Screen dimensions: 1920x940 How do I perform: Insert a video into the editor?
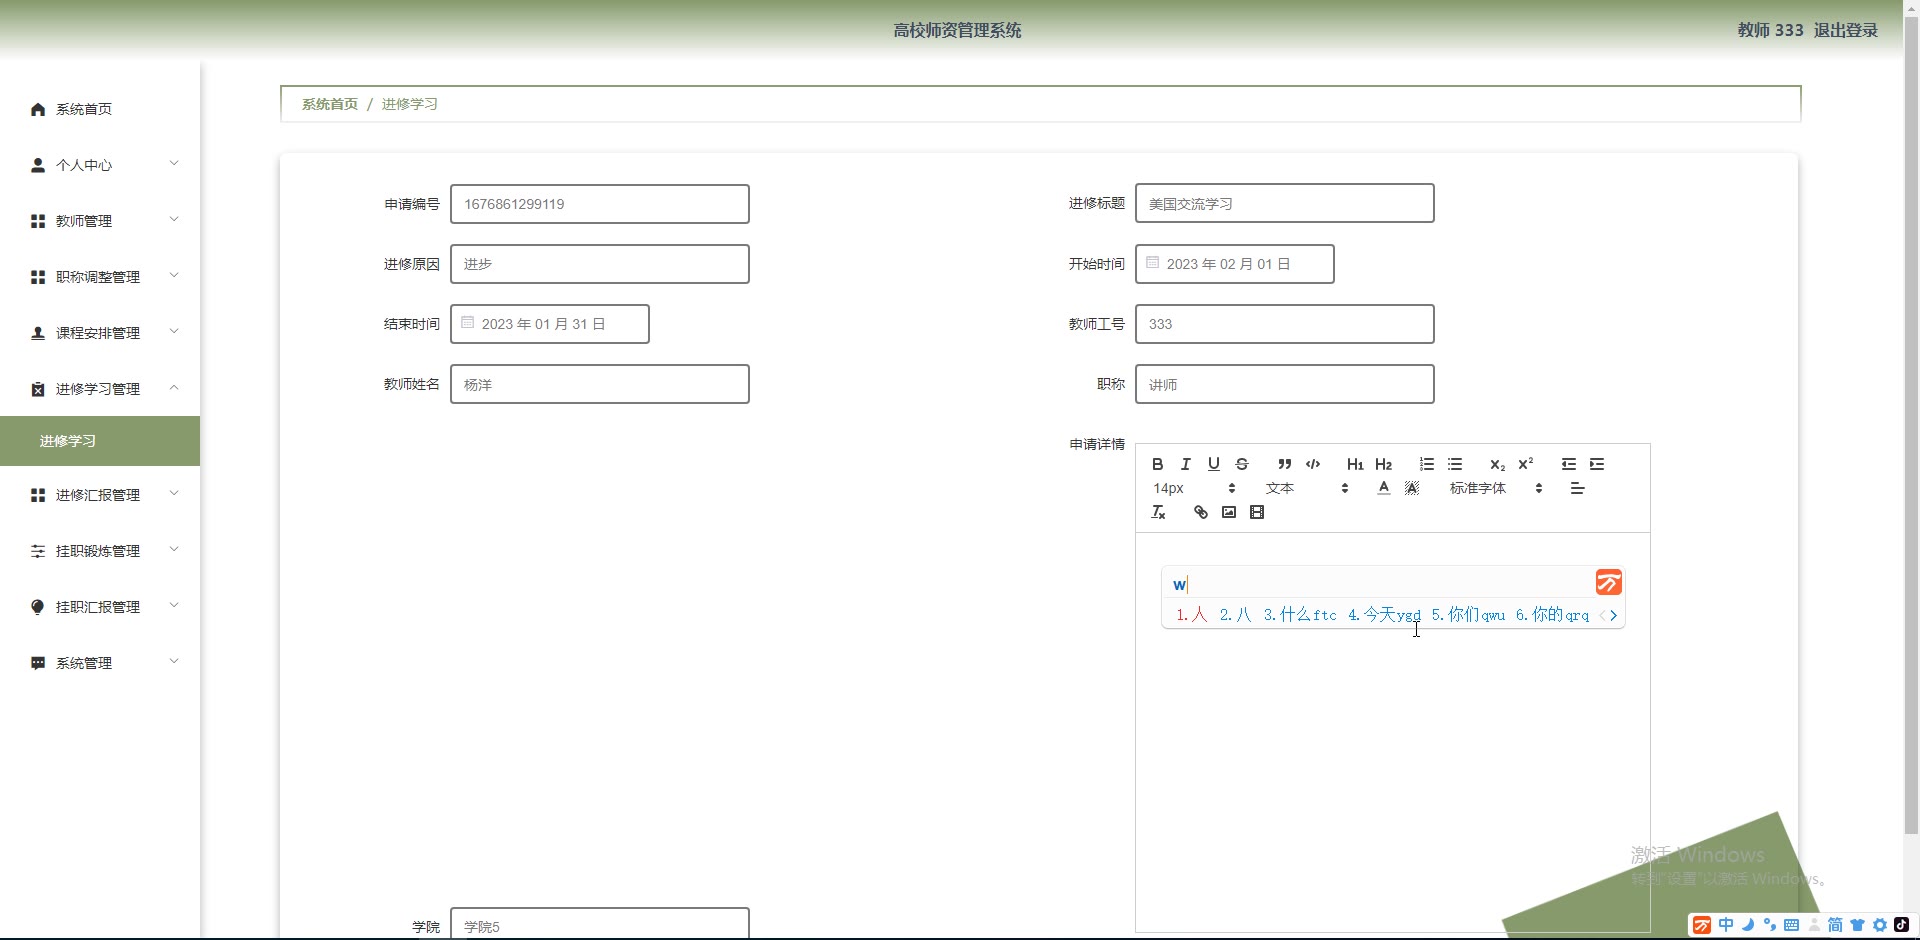click(1257, 512)
